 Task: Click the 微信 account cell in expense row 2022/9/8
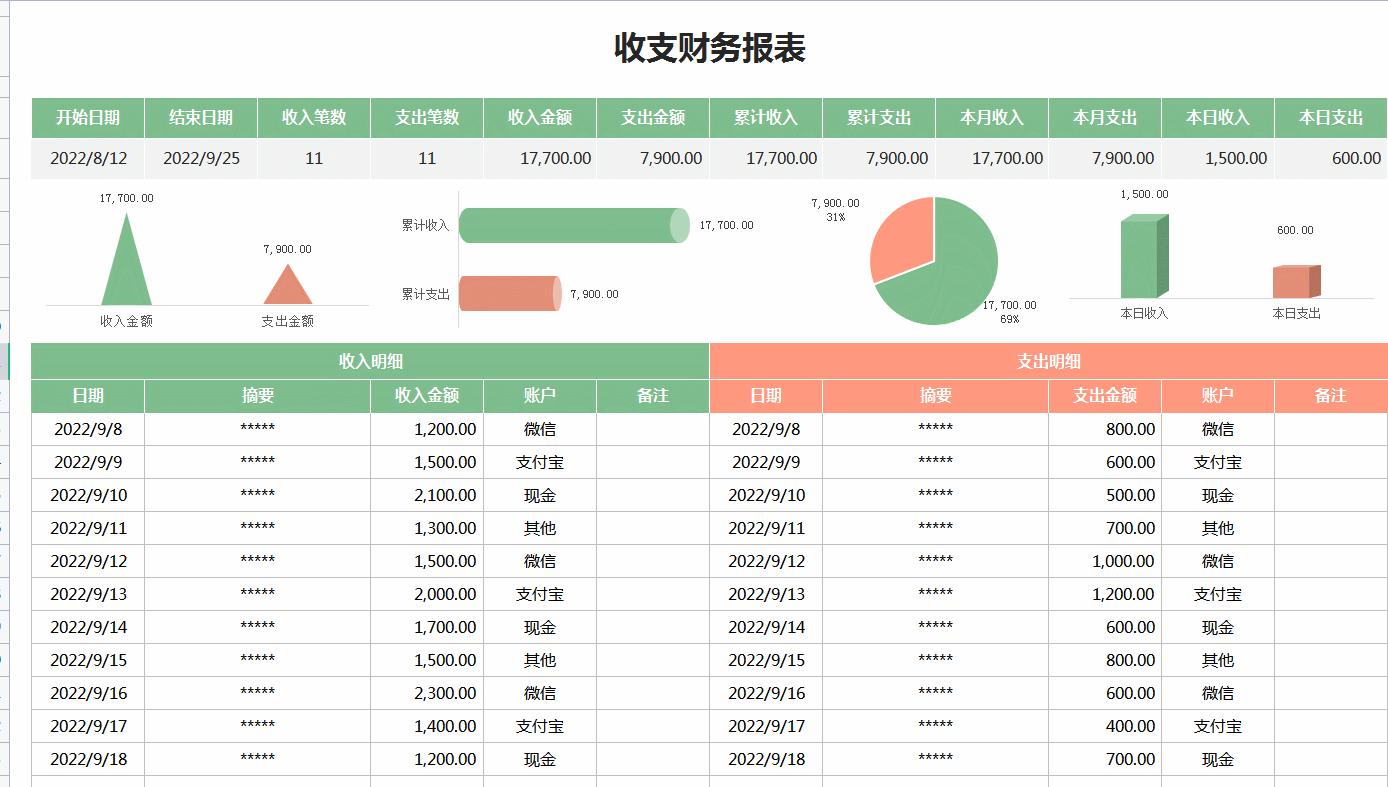(x=1217, y=429)
